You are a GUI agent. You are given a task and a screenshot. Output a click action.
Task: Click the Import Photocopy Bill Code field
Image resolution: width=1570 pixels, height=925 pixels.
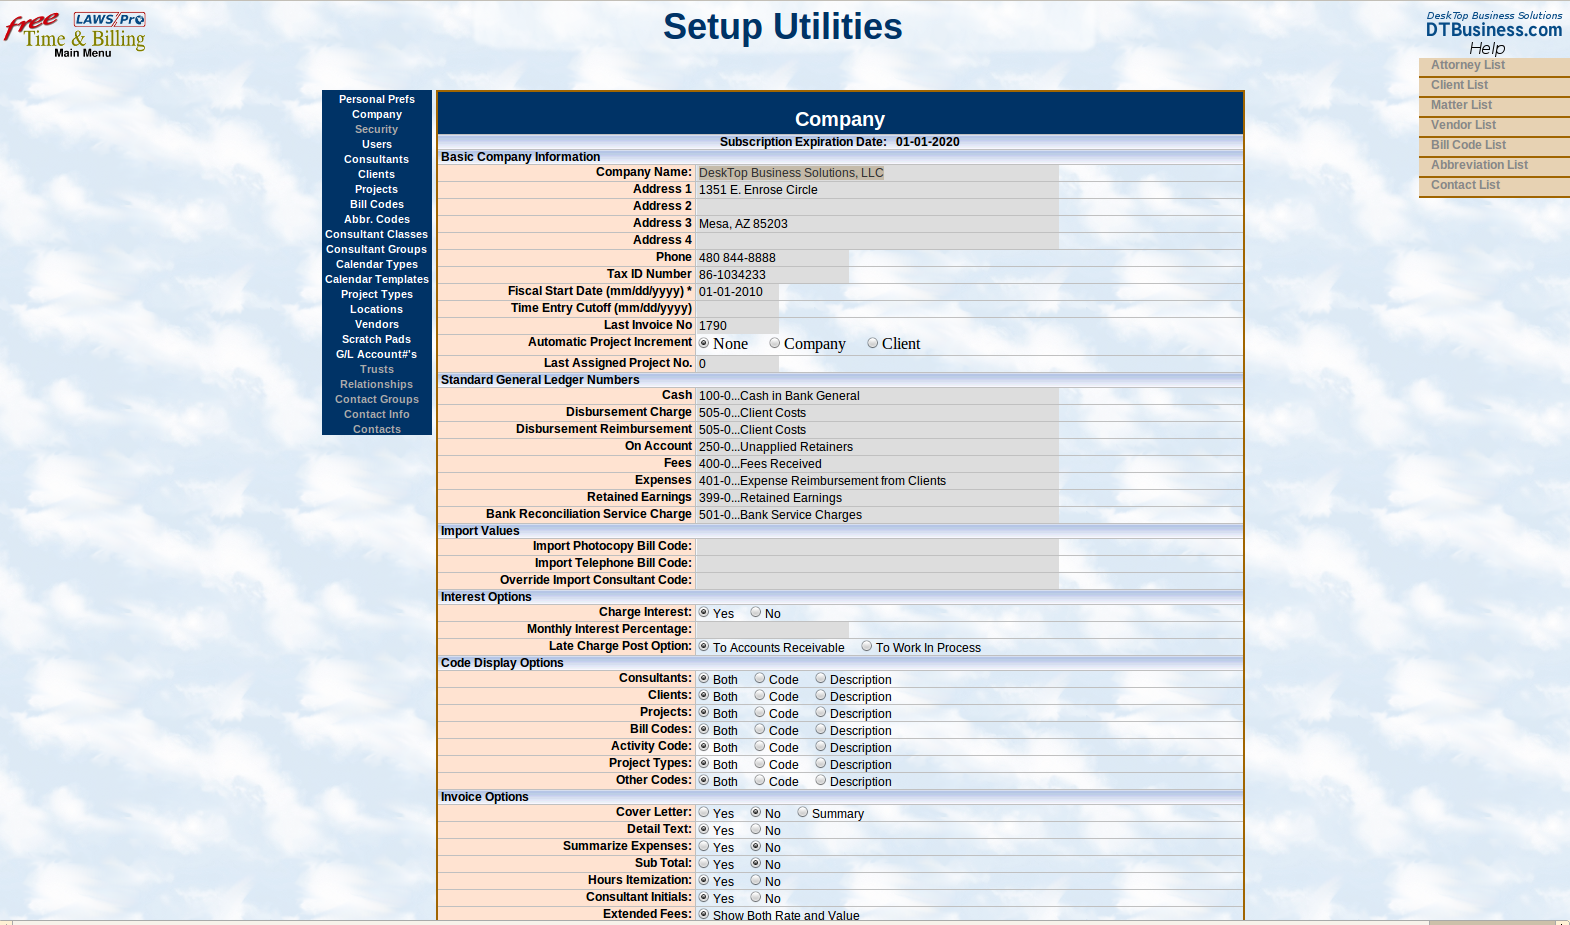tap(877, 547)
